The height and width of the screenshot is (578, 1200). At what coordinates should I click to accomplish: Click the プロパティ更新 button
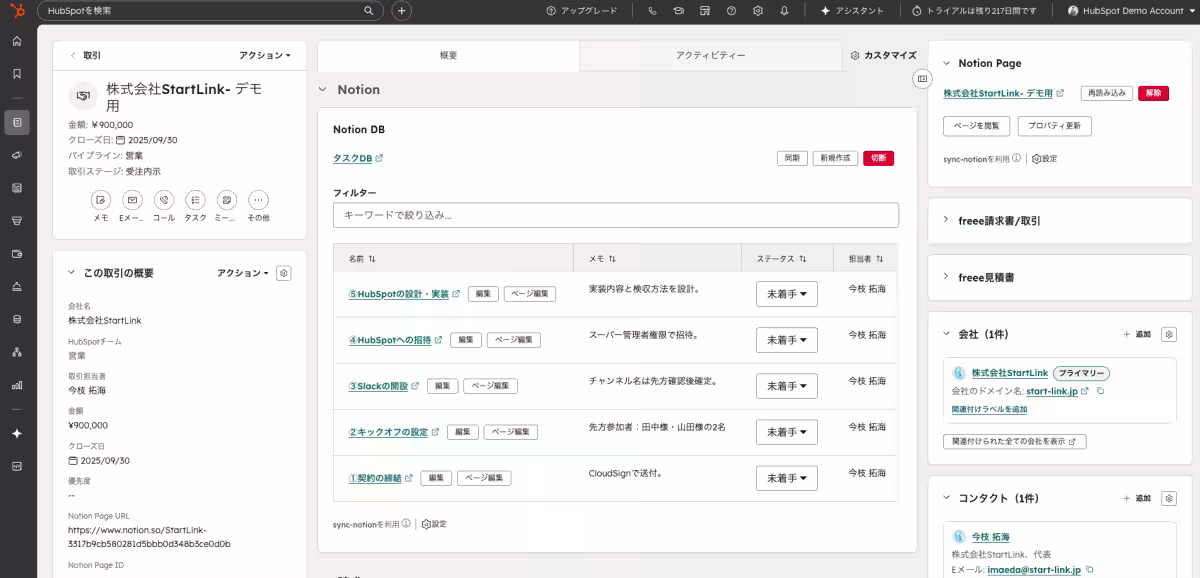coord(1054,126)
